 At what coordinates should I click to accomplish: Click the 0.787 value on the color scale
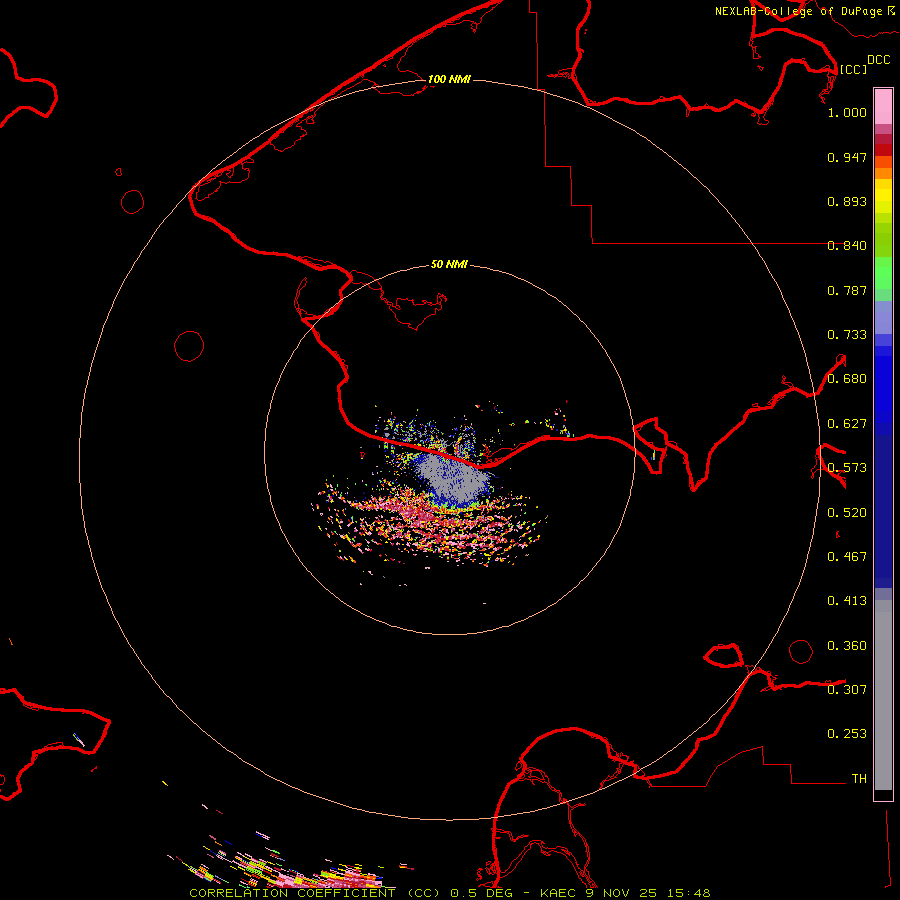click(x=847, y=290)
